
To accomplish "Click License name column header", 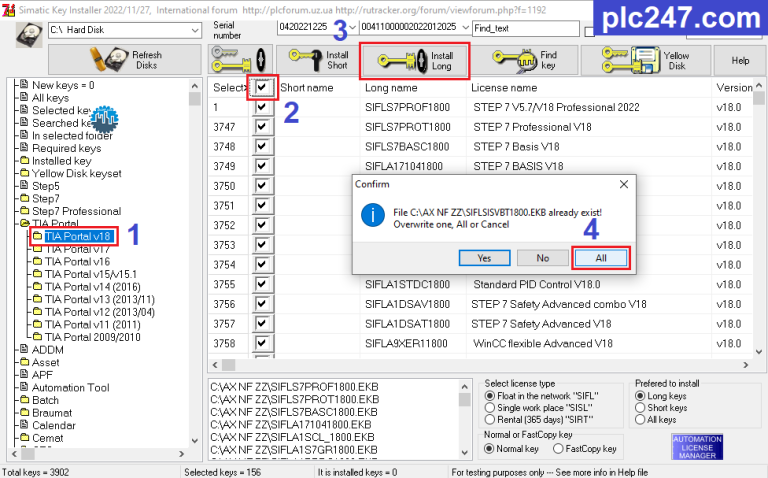I will coord(504,88).
